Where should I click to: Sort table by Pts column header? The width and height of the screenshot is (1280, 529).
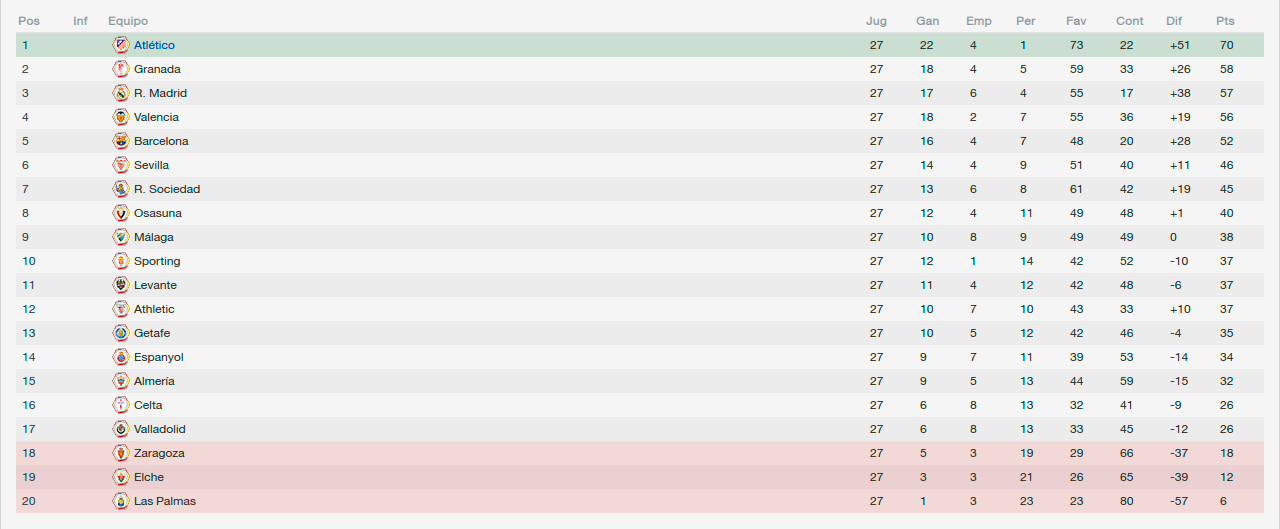click(1225, 21)
